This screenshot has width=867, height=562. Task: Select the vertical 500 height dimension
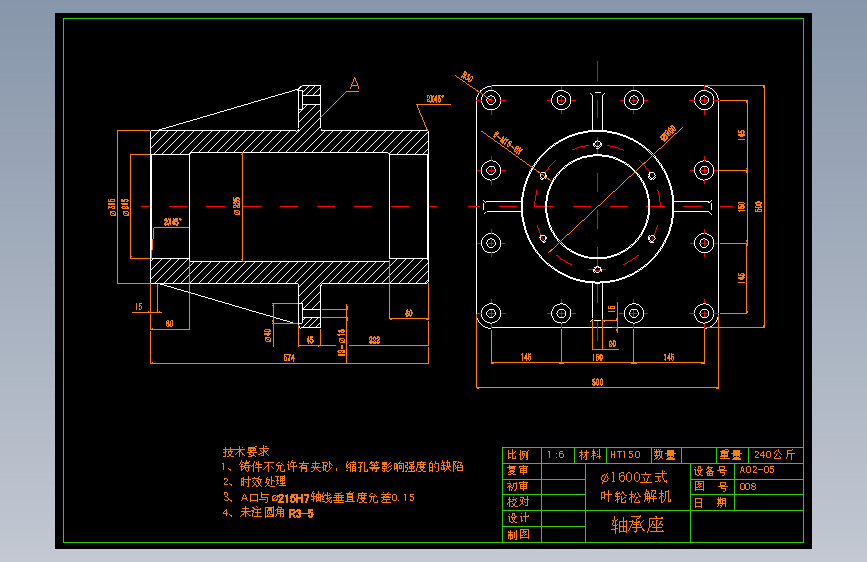click(759, 206)
